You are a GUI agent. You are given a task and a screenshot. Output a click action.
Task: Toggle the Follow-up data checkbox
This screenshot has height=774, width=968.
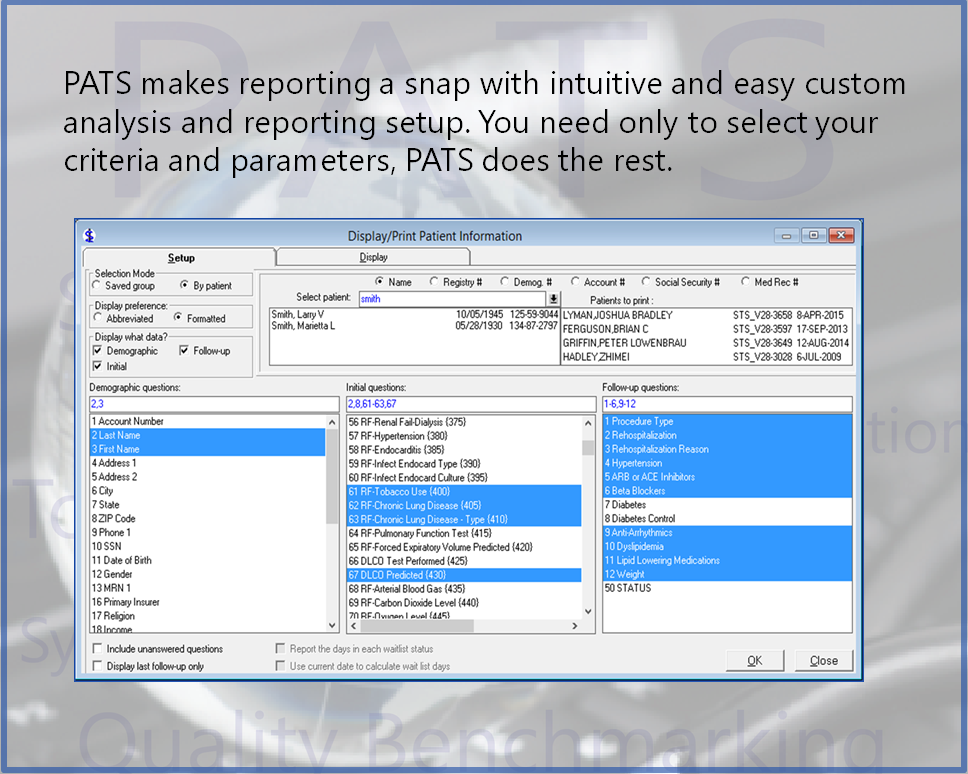point(205,351)
